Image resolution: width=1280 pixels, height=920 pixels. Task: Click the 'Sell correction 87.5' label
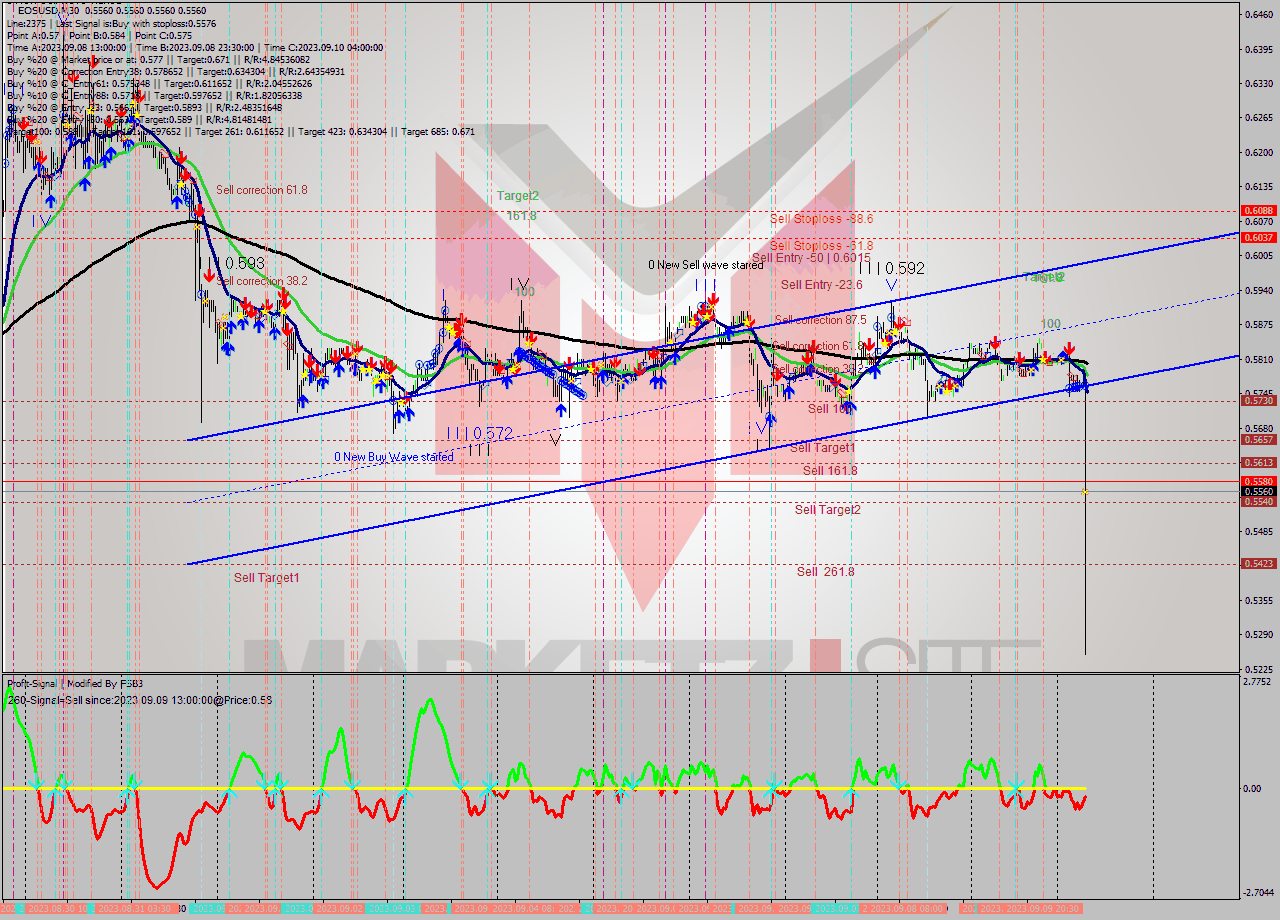820,320
